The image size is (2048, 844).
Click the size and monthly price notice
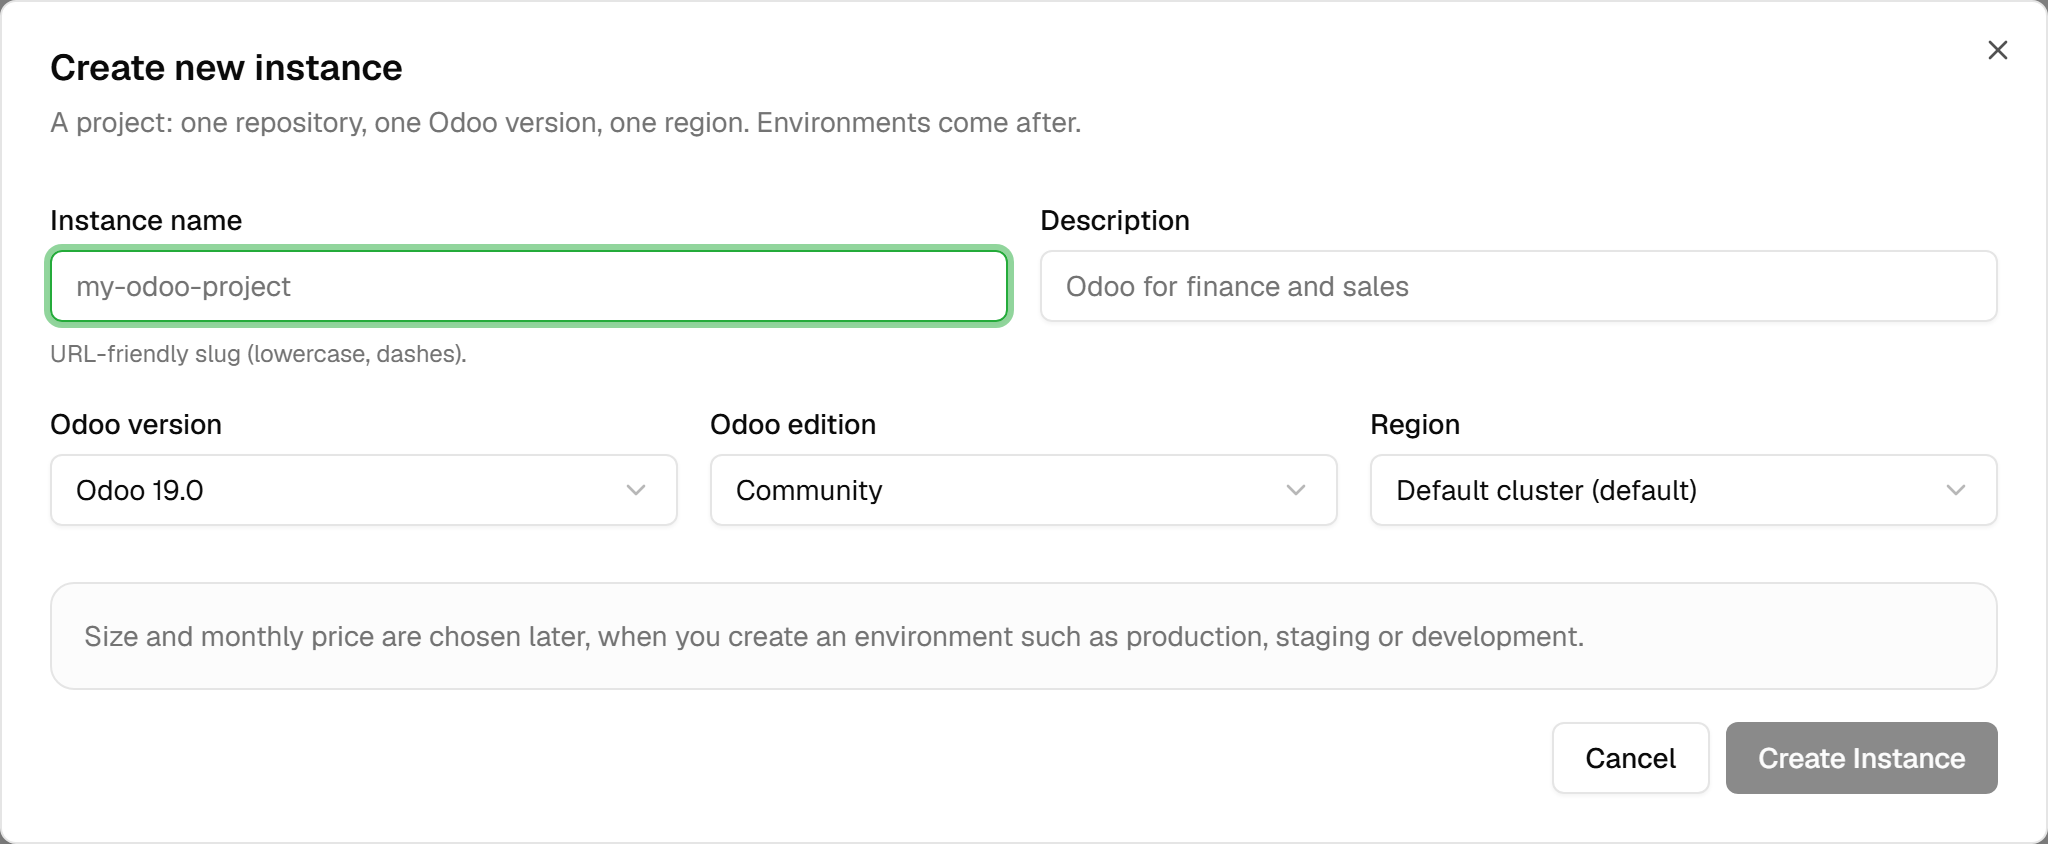point(1023,636)
